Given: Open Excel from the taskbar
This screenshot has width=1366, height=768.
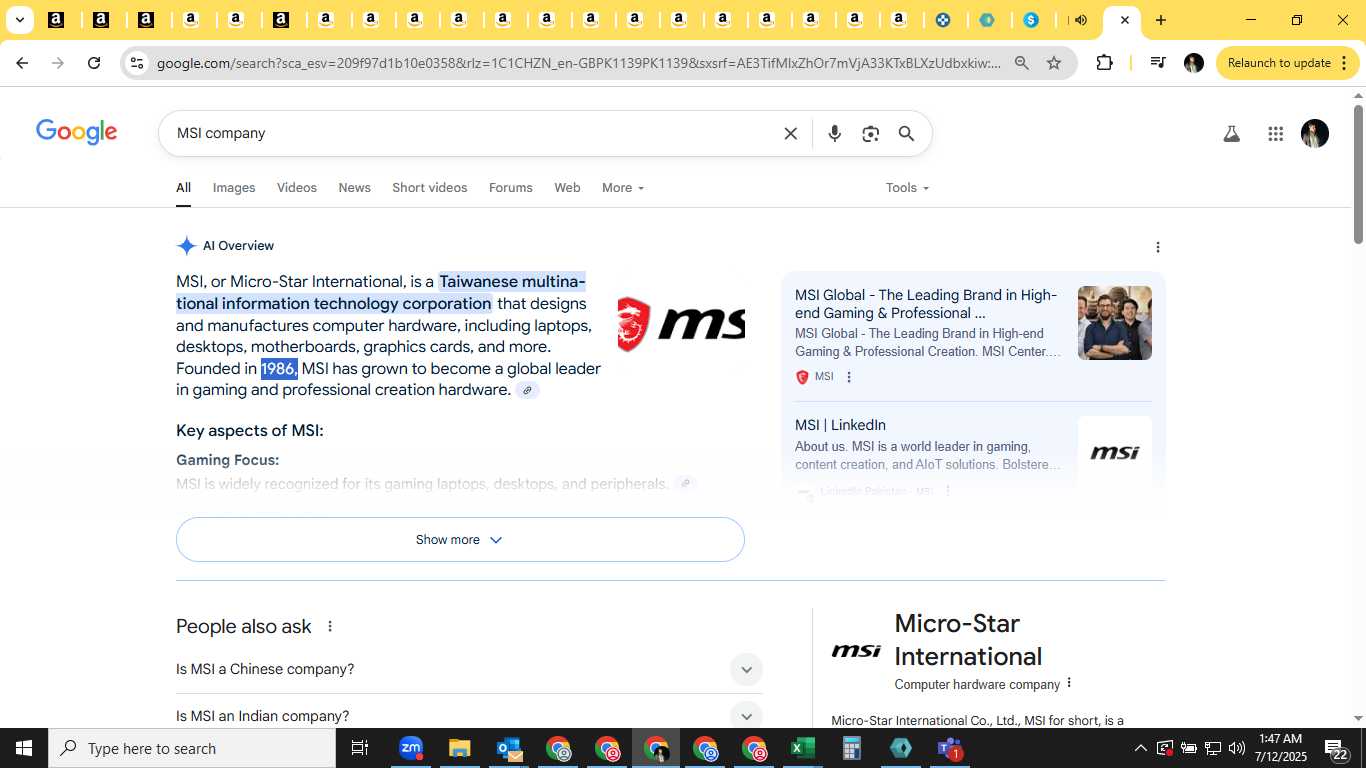Looking at the screenshot, I should pos(802,748).
